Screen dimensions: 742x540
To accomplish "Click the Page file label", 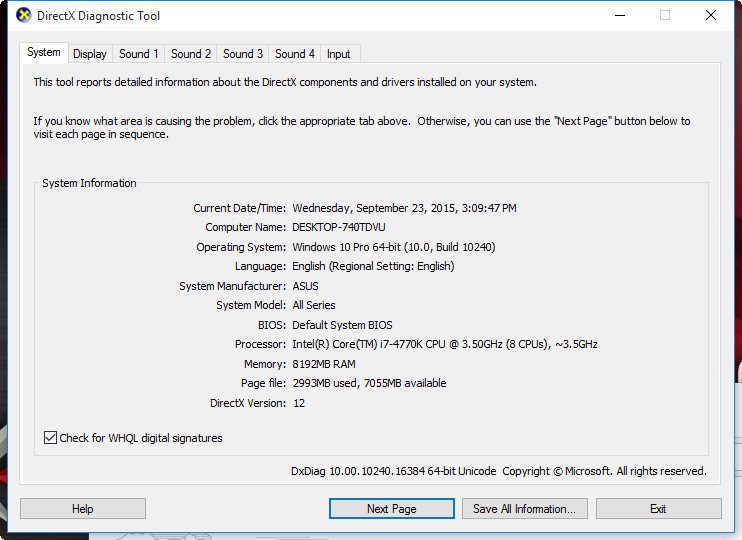I will click(263, 383).
